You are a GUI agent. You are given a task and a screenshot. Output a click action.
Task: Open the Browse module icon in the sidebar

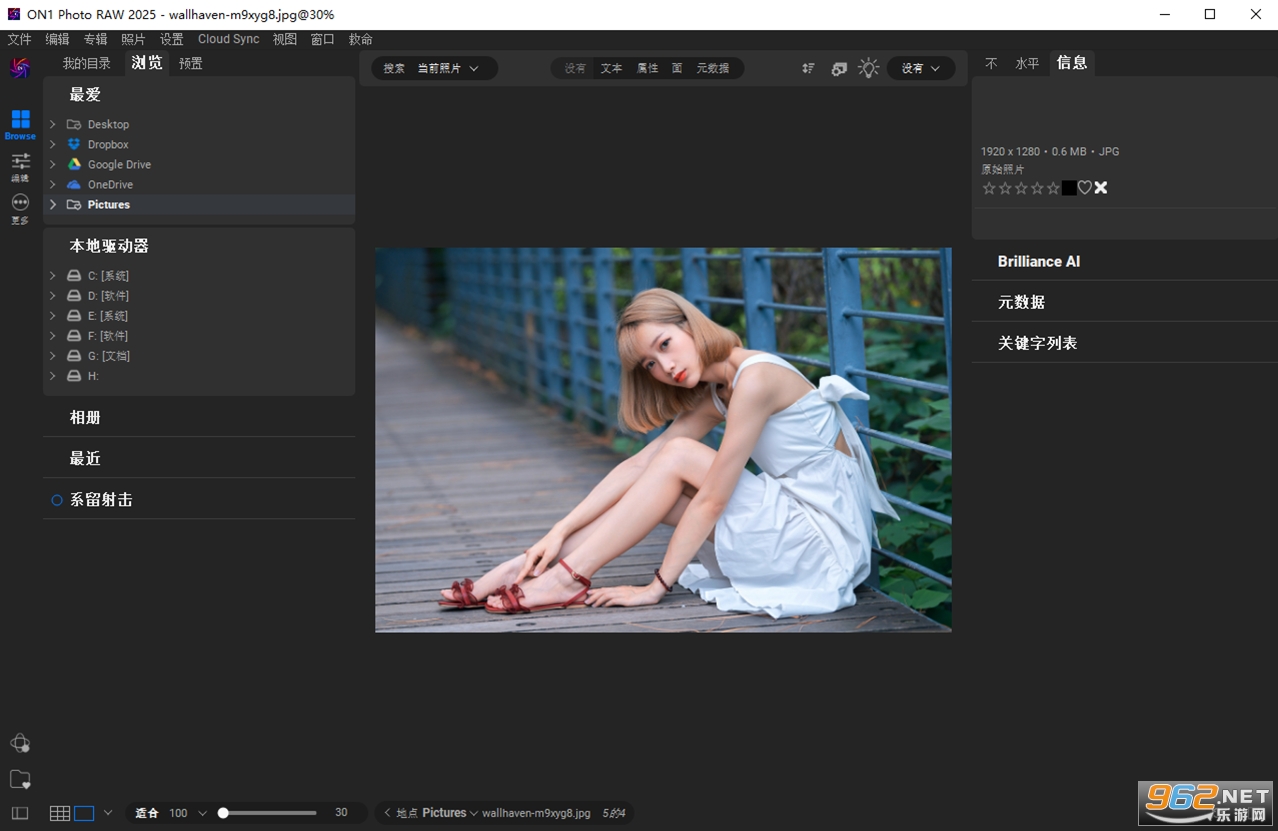(20, 124)
